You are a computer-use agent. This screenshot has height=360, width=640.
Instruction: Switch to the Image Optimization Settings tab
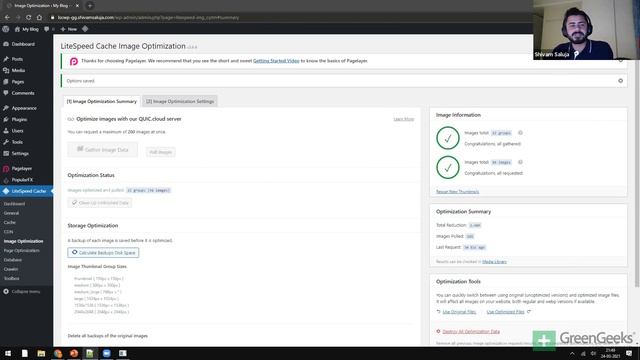(180, 101)
